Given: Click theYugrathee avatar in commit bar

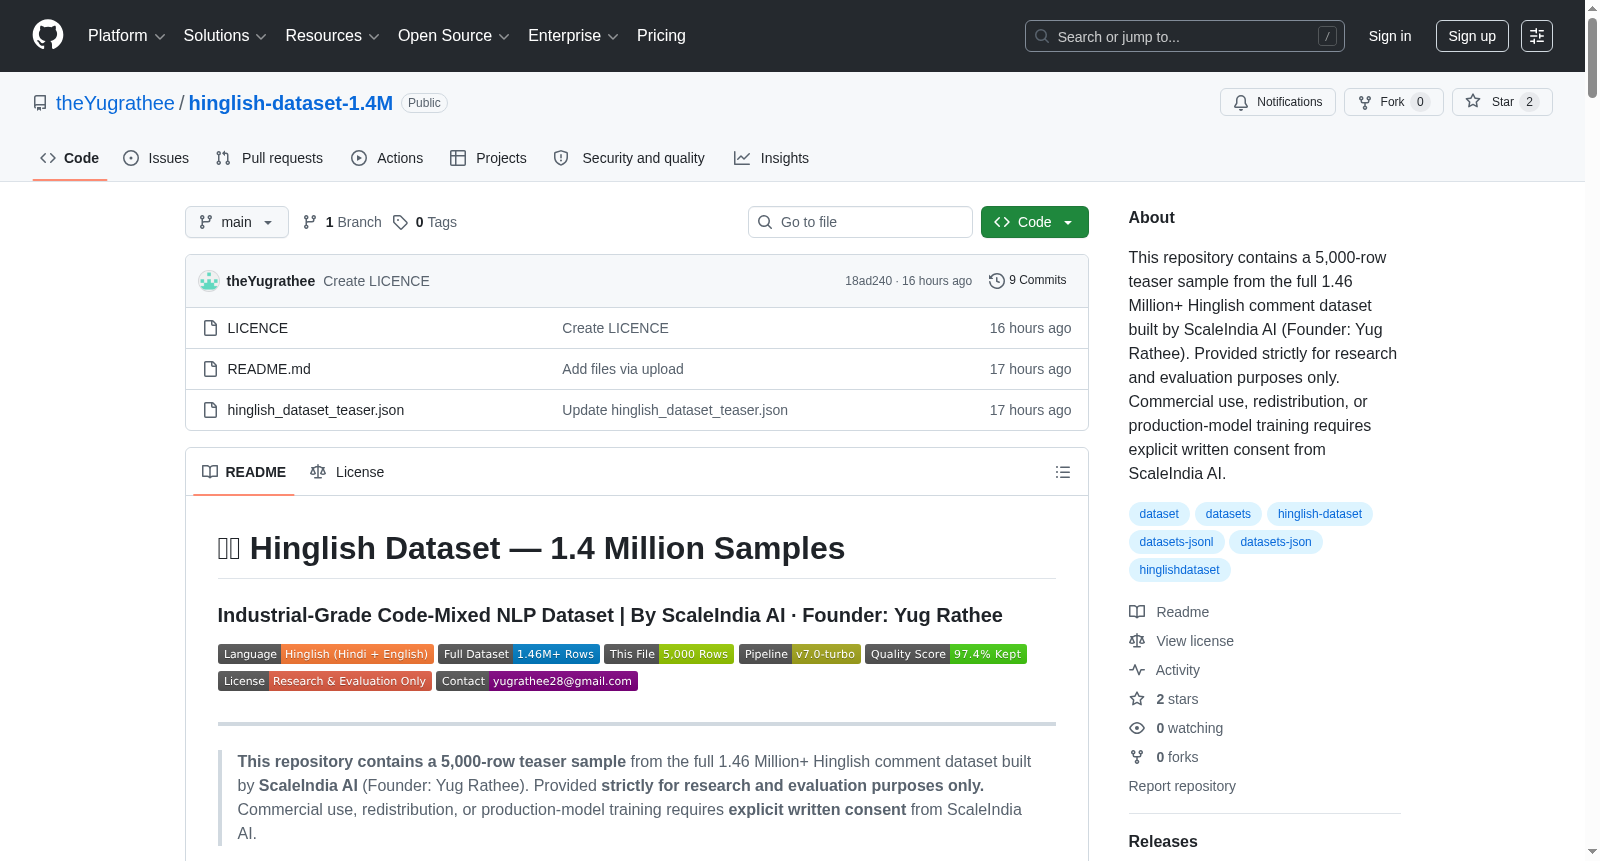Looking at the screenshot, I should pos(209,281).
